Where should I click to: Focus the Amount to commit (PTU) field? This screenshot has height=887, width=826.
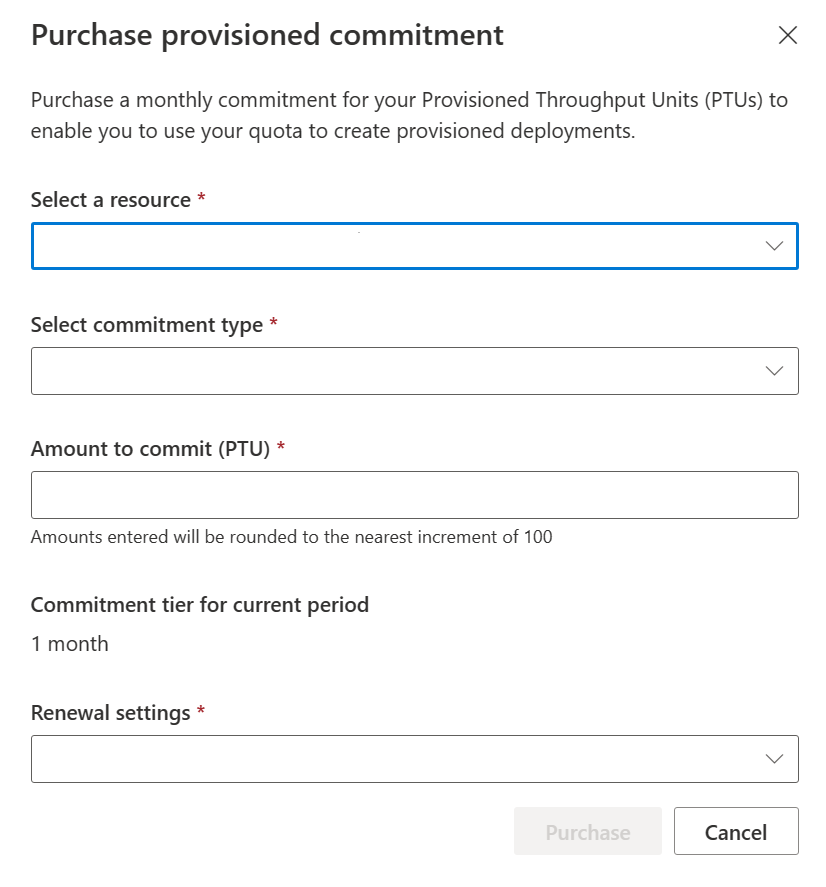pyautogui.click(x=415, y=495)
